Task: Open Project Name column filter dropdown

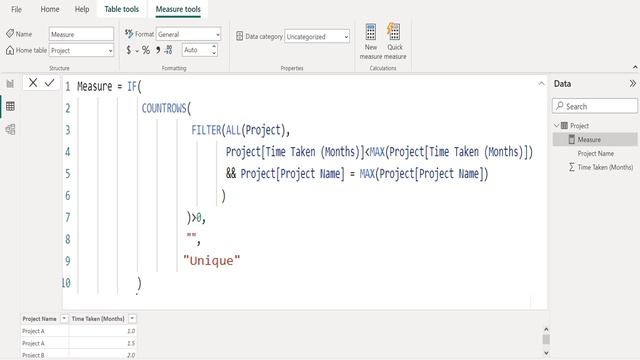Action: [64, 318]
